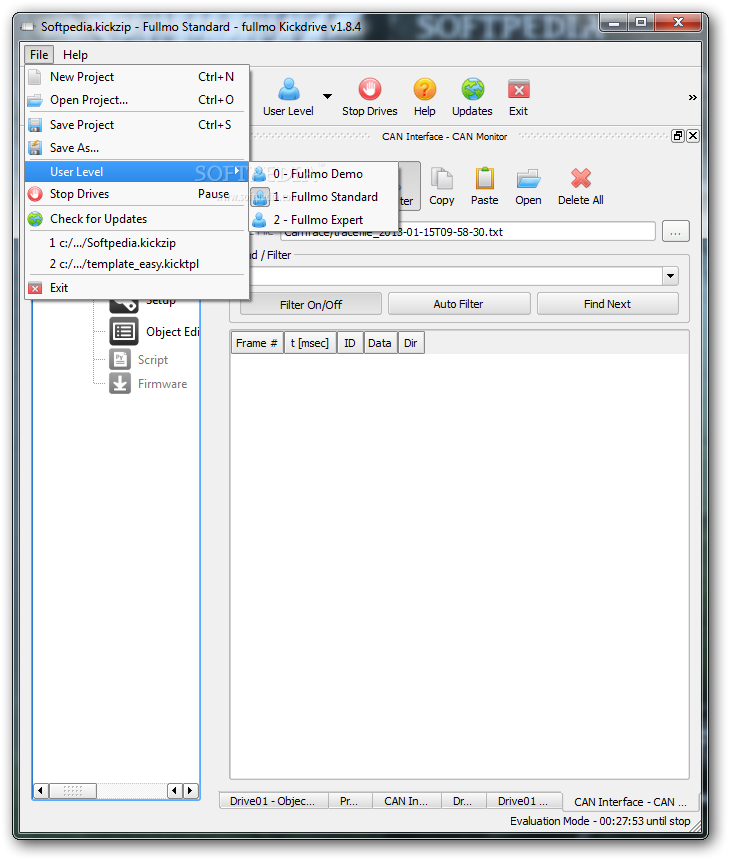The width and height of the screenshot is (729, 860).
Task: Click the Open folder icon in CAN Monitor
Action: (528, 178)
